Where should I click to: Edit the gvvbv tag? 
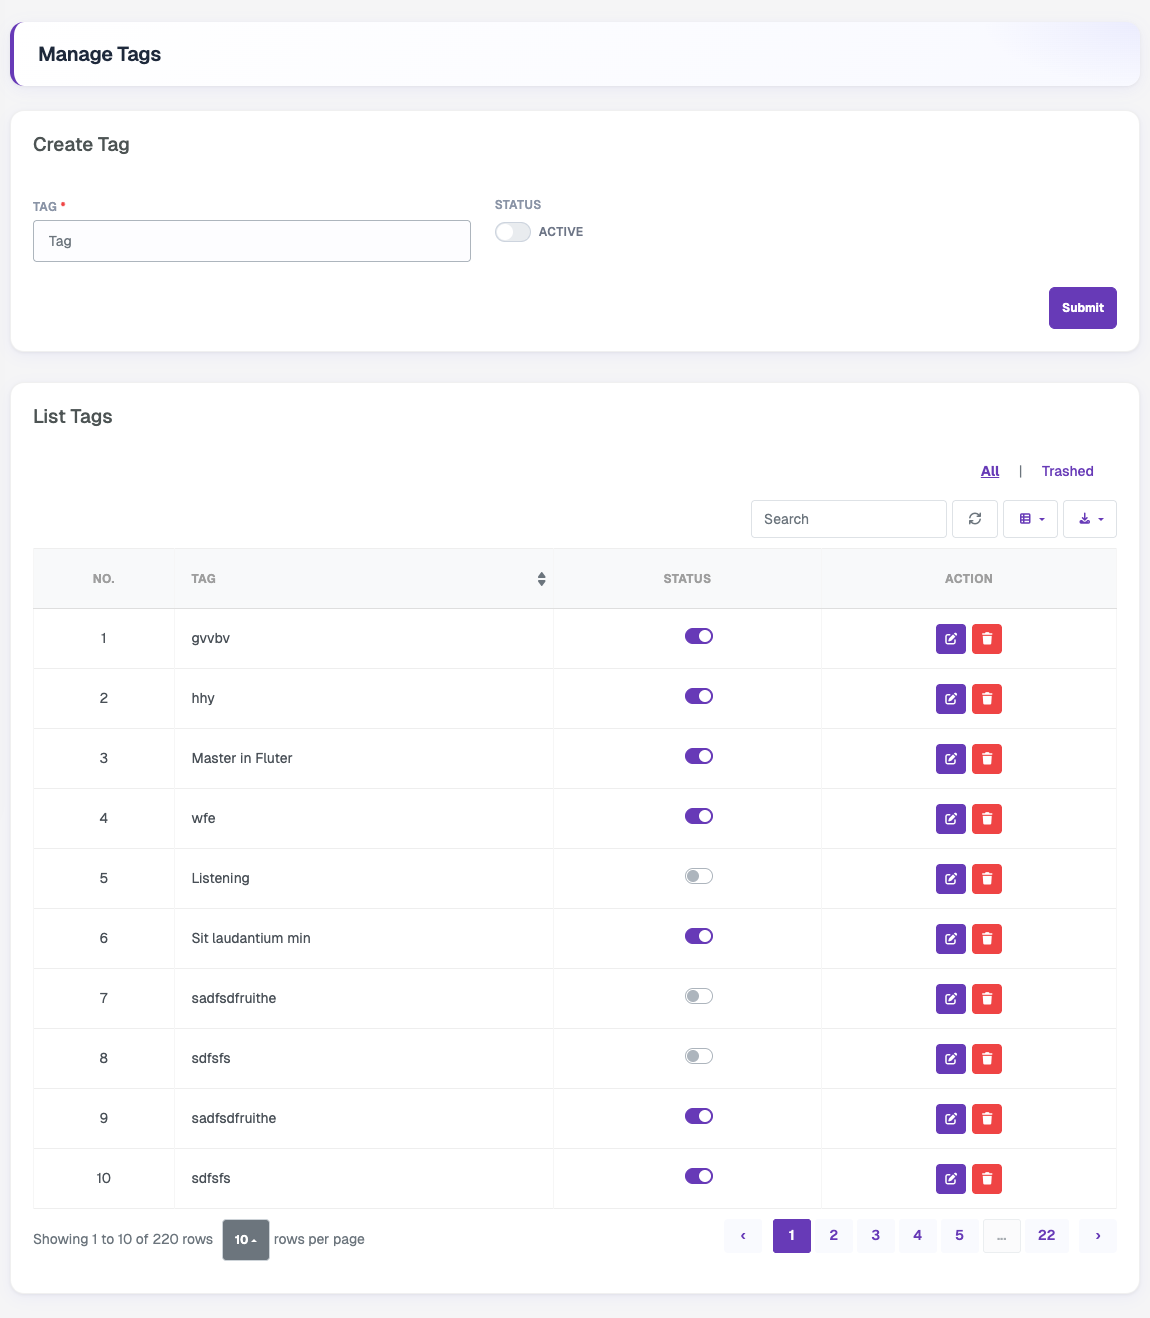[951, 639]
